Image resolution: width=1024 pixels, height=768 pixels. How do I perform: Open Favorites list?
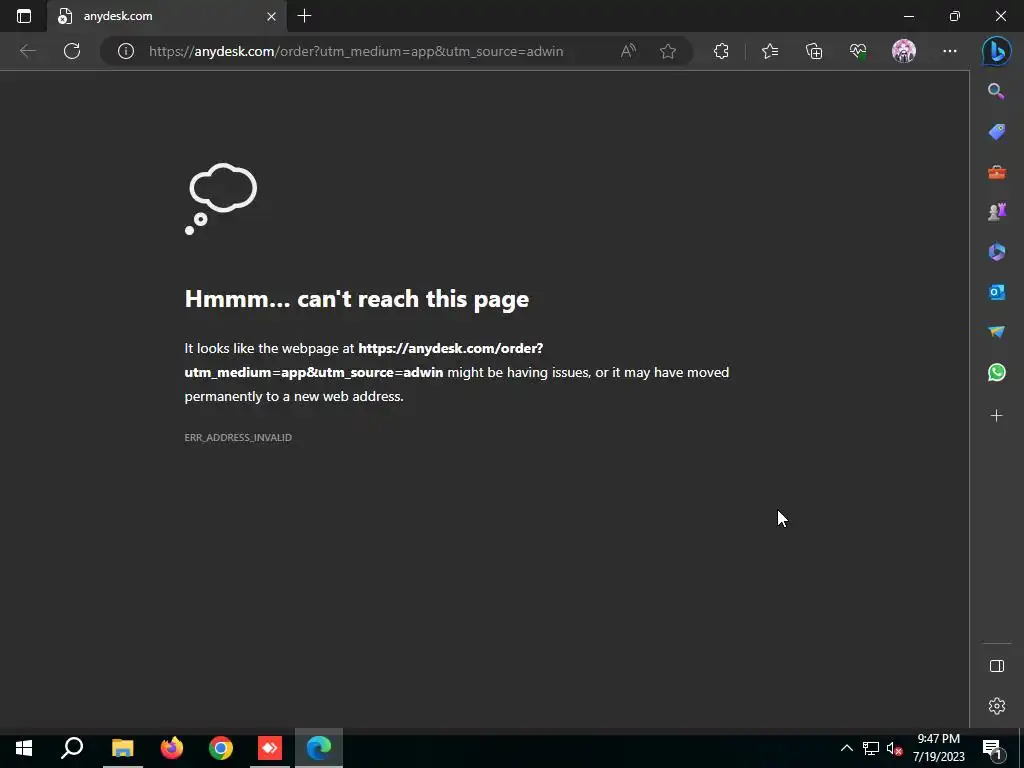[770, 51]
